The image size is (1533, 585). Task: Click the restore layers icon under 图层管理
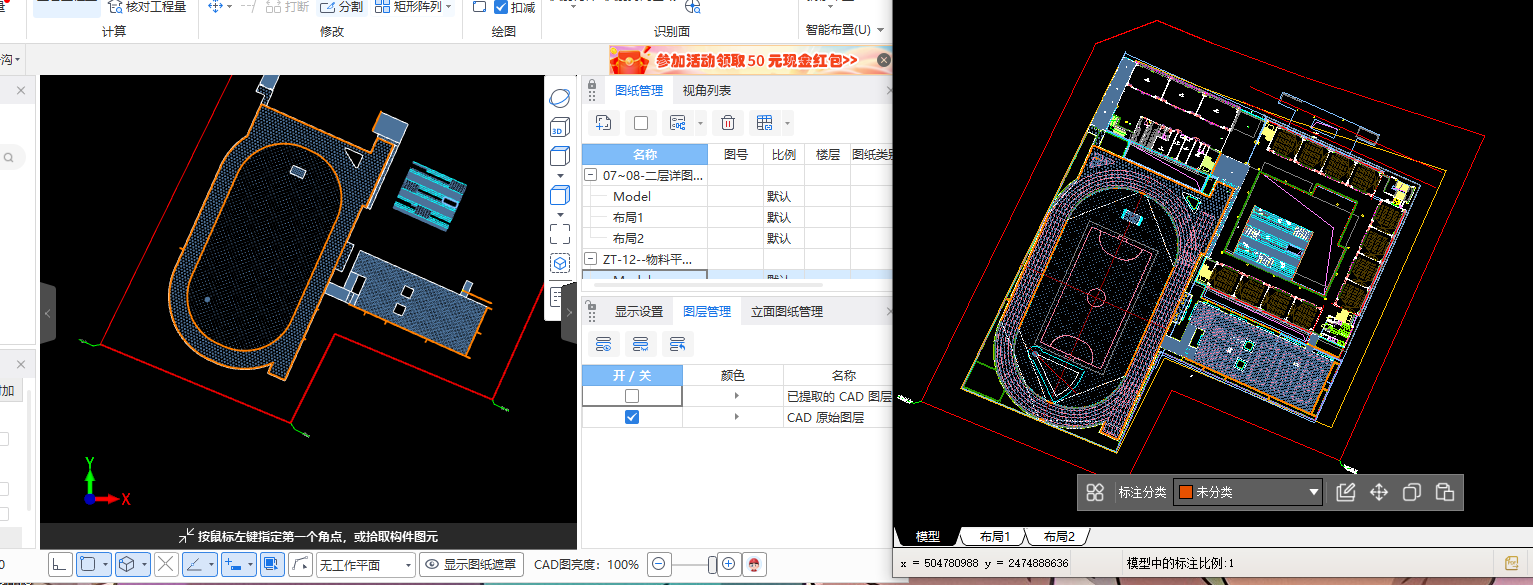(677, 344)
